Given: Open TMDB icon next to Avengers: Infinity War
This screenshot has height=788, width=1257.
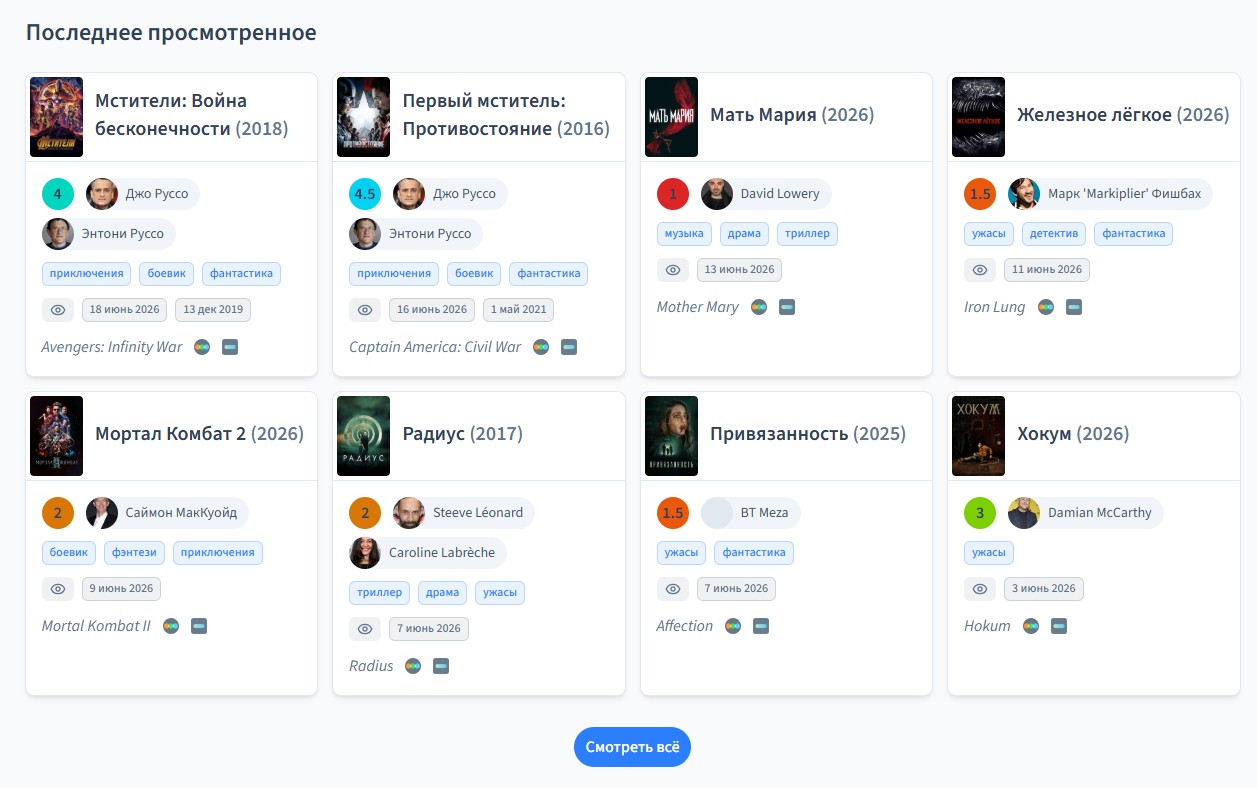Looking at the screenshot, I should (x=230, y=347).
